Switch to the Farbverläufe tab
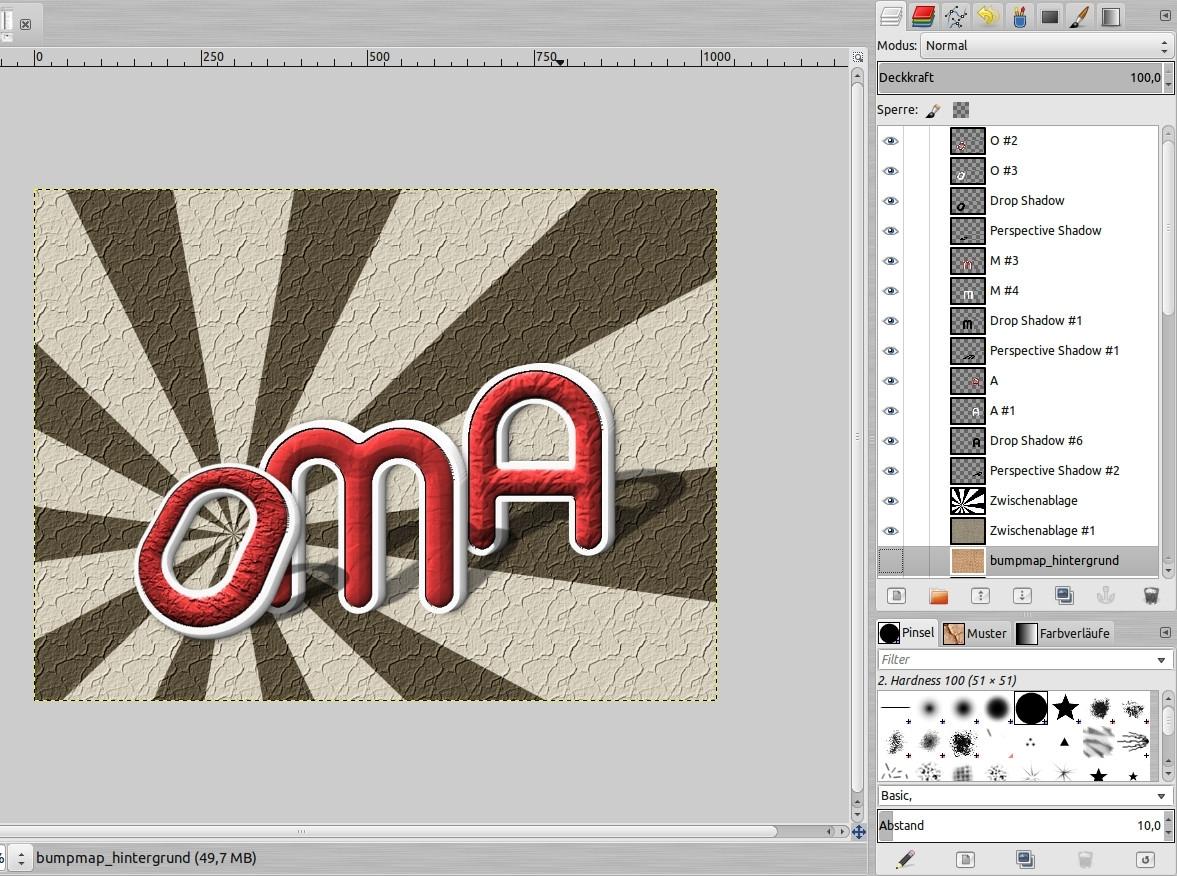Viewport: 1177px width, 876px height. coord(1063,633)
